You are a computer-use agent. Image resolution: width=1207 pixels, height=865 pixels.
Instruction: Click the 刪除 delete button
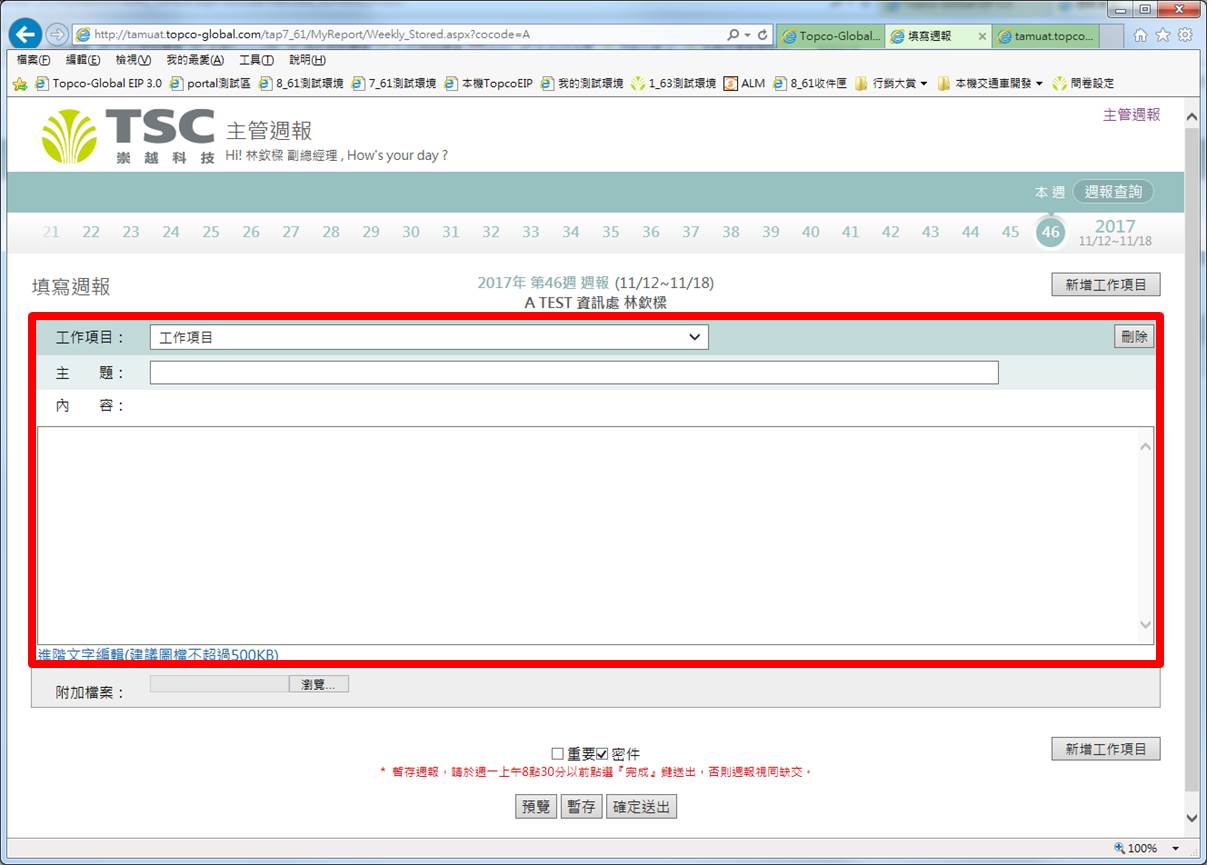click(1134, 337)
